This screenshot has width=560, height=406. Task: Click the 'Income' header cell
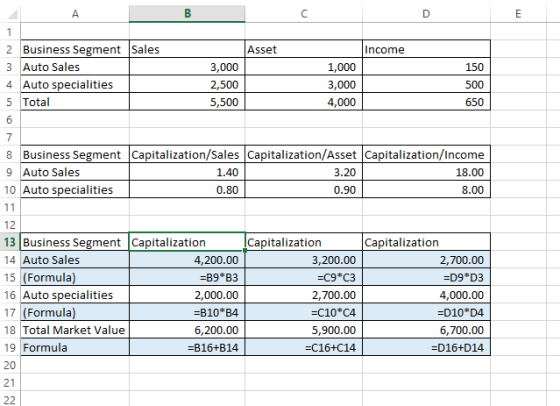tap(426, 49)
